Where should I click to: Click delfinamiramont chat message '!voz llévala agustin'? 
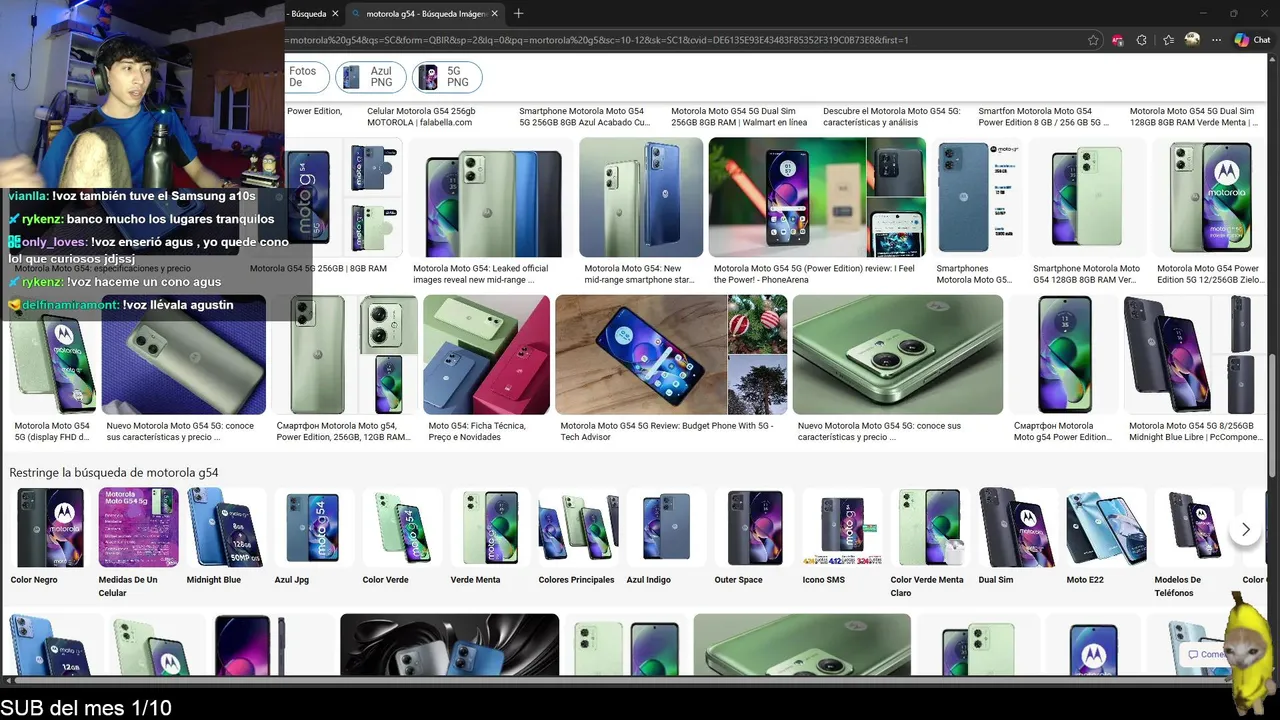point(120,305)
